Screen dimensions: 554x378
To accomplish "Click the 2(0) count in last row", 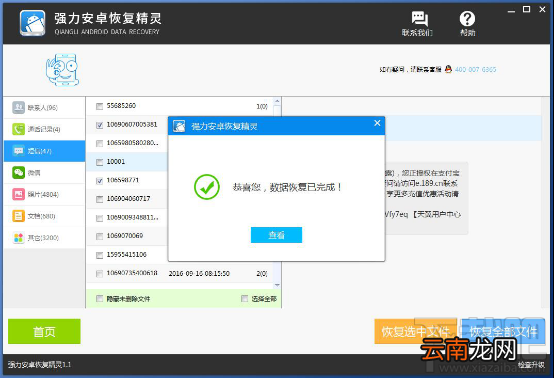I will [262, 273].
